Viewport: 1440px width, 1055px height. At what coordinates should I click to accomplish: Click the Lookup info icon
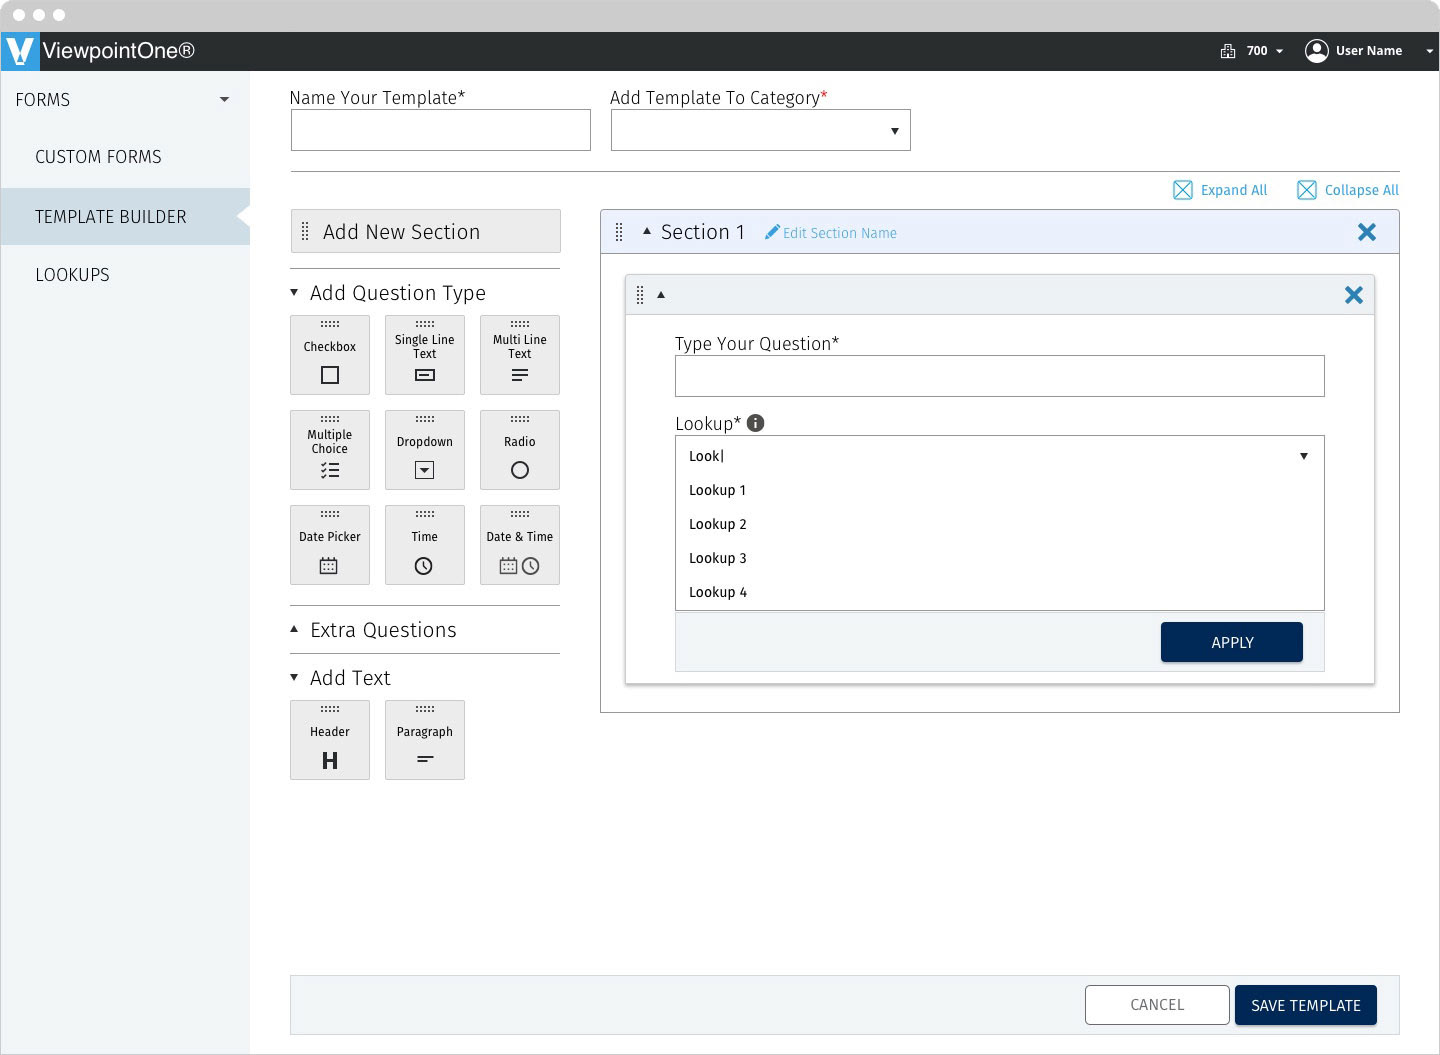pyautogui.click(x=756, y=423)
